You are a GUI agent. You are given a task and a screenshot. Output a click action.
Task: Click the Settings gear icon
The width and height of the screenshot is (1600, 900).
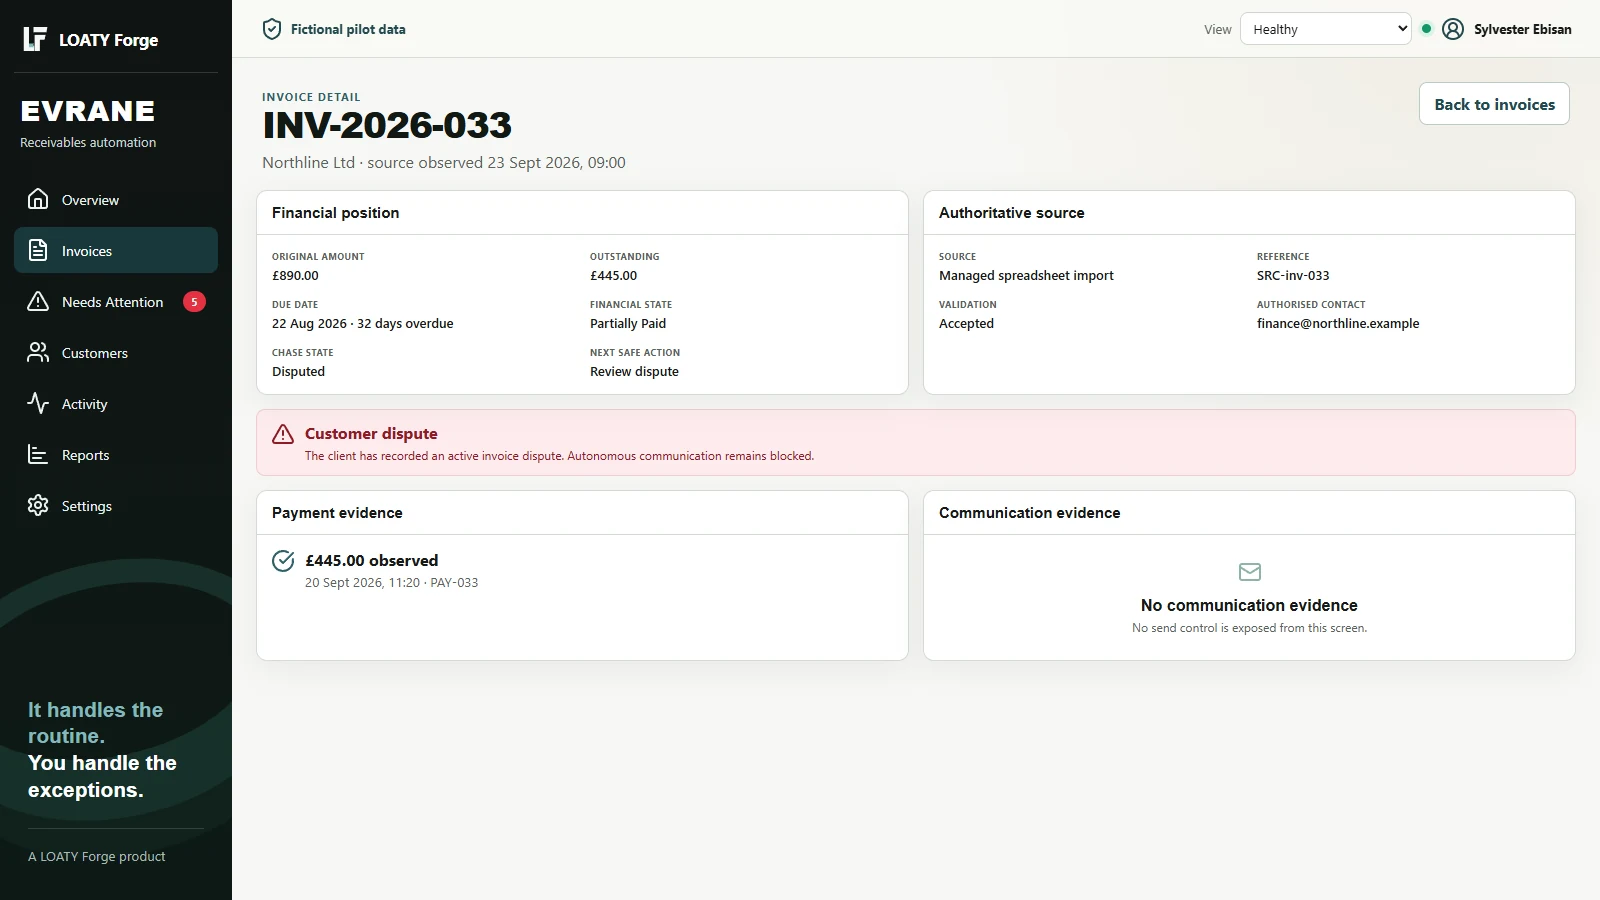point(38,505)
